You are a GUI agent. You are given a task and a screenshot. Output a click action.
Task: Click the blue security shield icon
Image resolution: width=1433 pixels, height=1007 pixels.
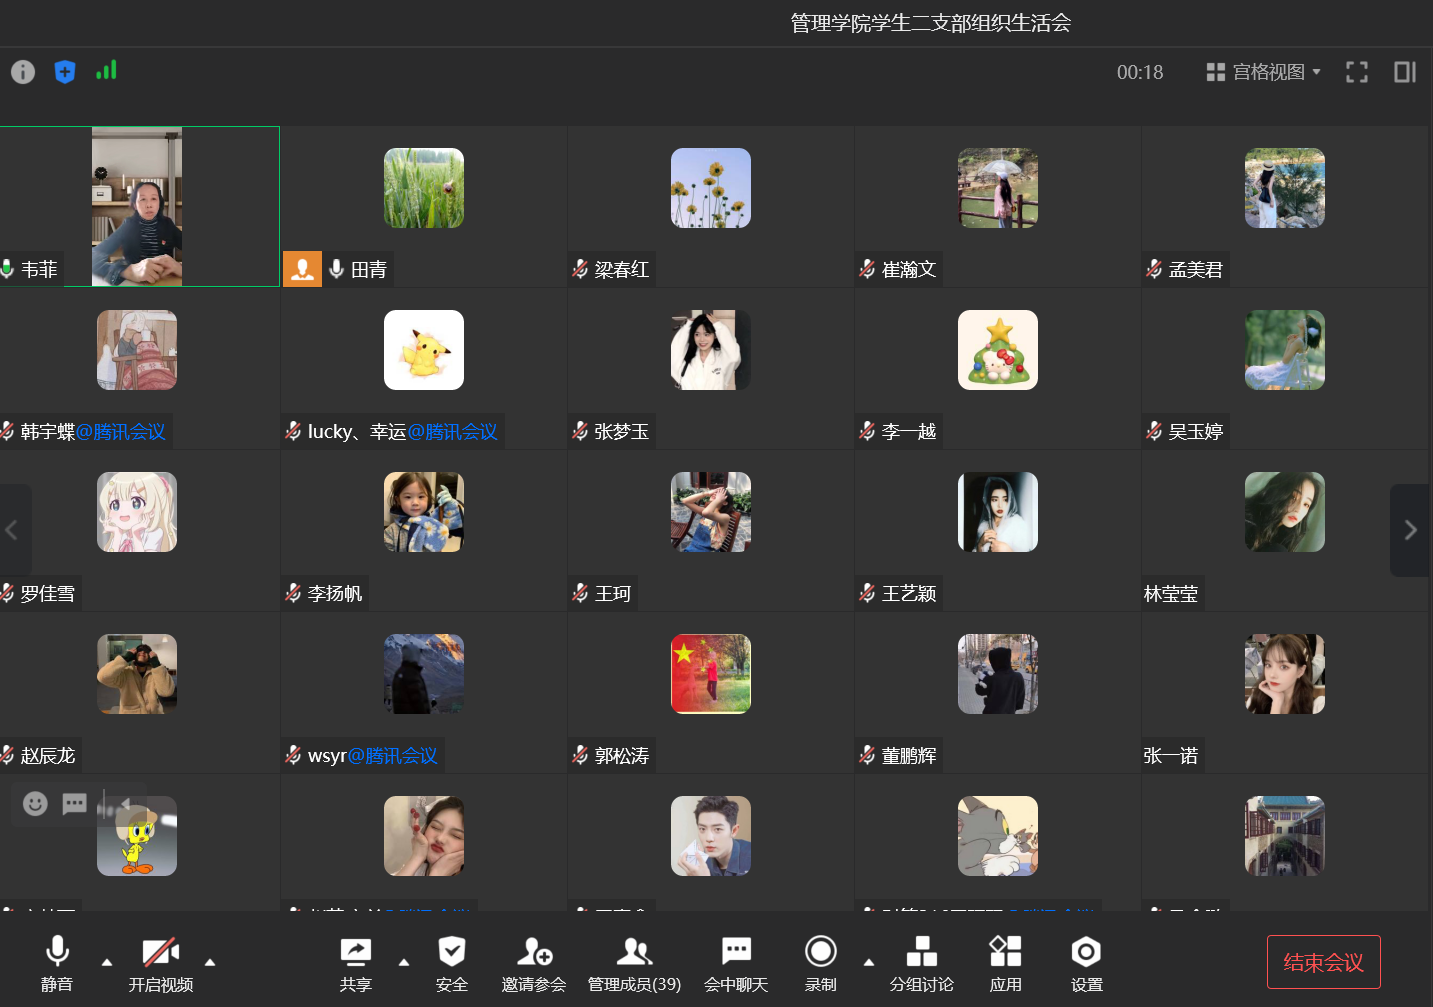click(x=65, y=72)
